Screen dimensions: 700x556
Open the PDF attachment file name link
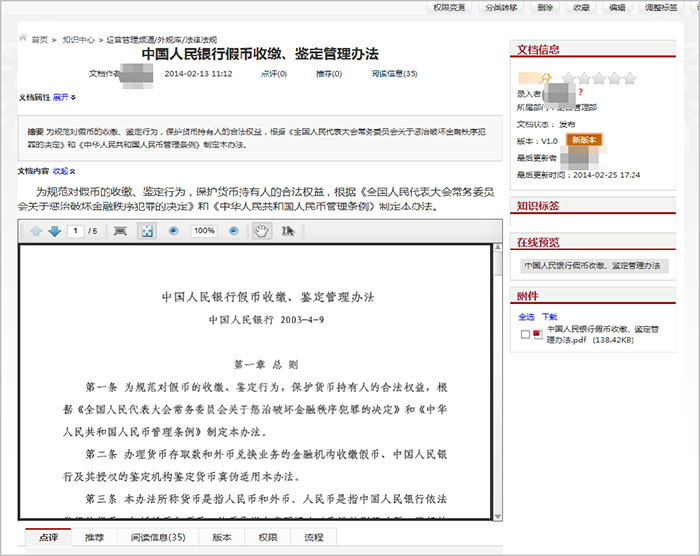(603, 334)
